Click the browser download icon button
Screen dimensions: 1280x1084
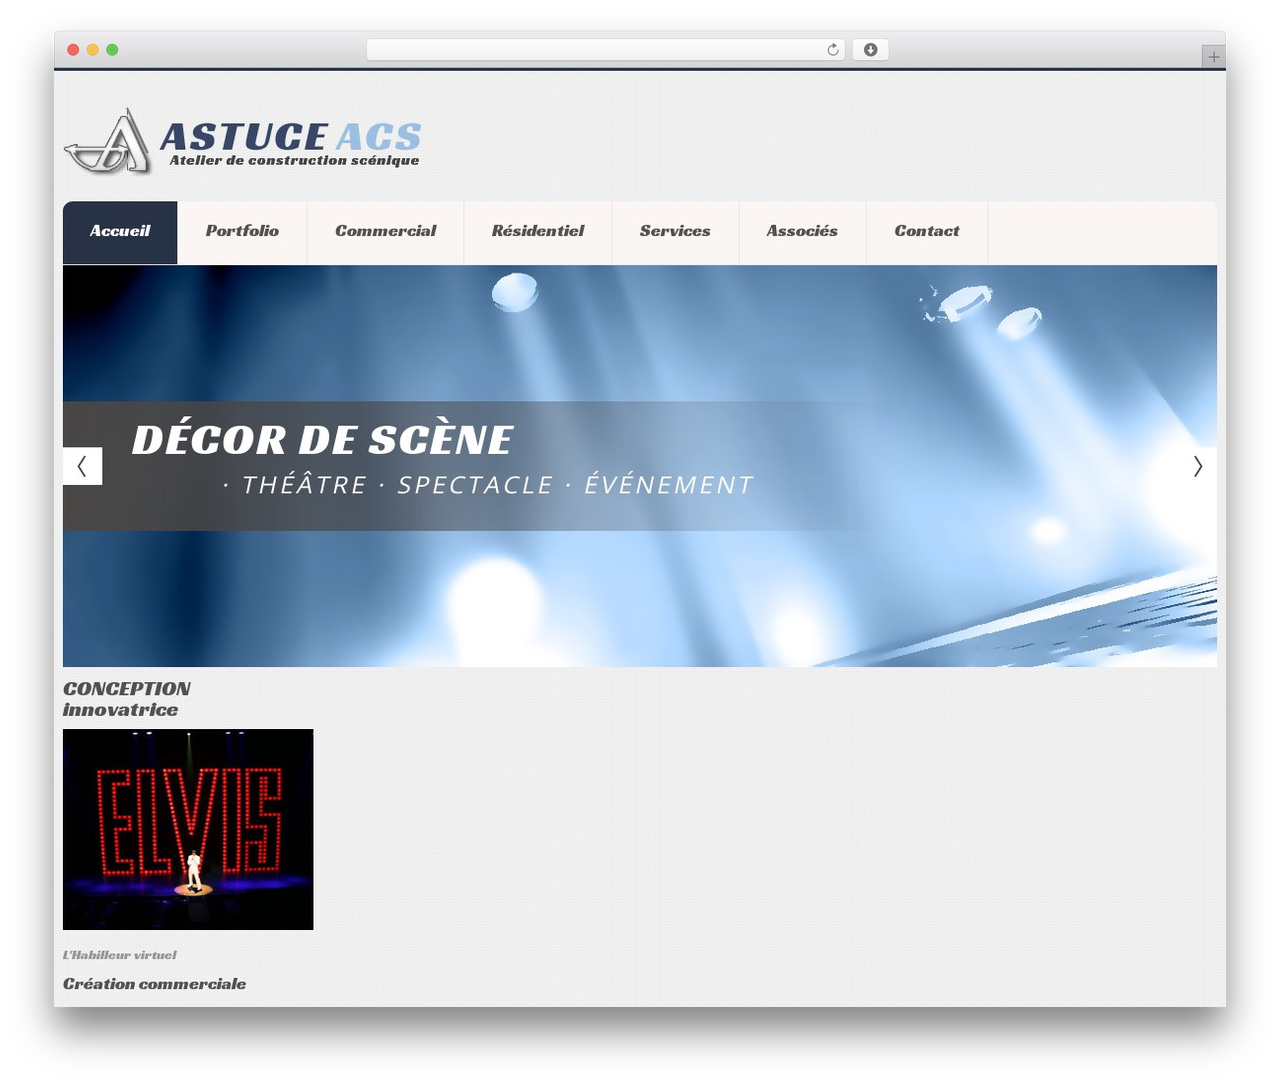870,50
